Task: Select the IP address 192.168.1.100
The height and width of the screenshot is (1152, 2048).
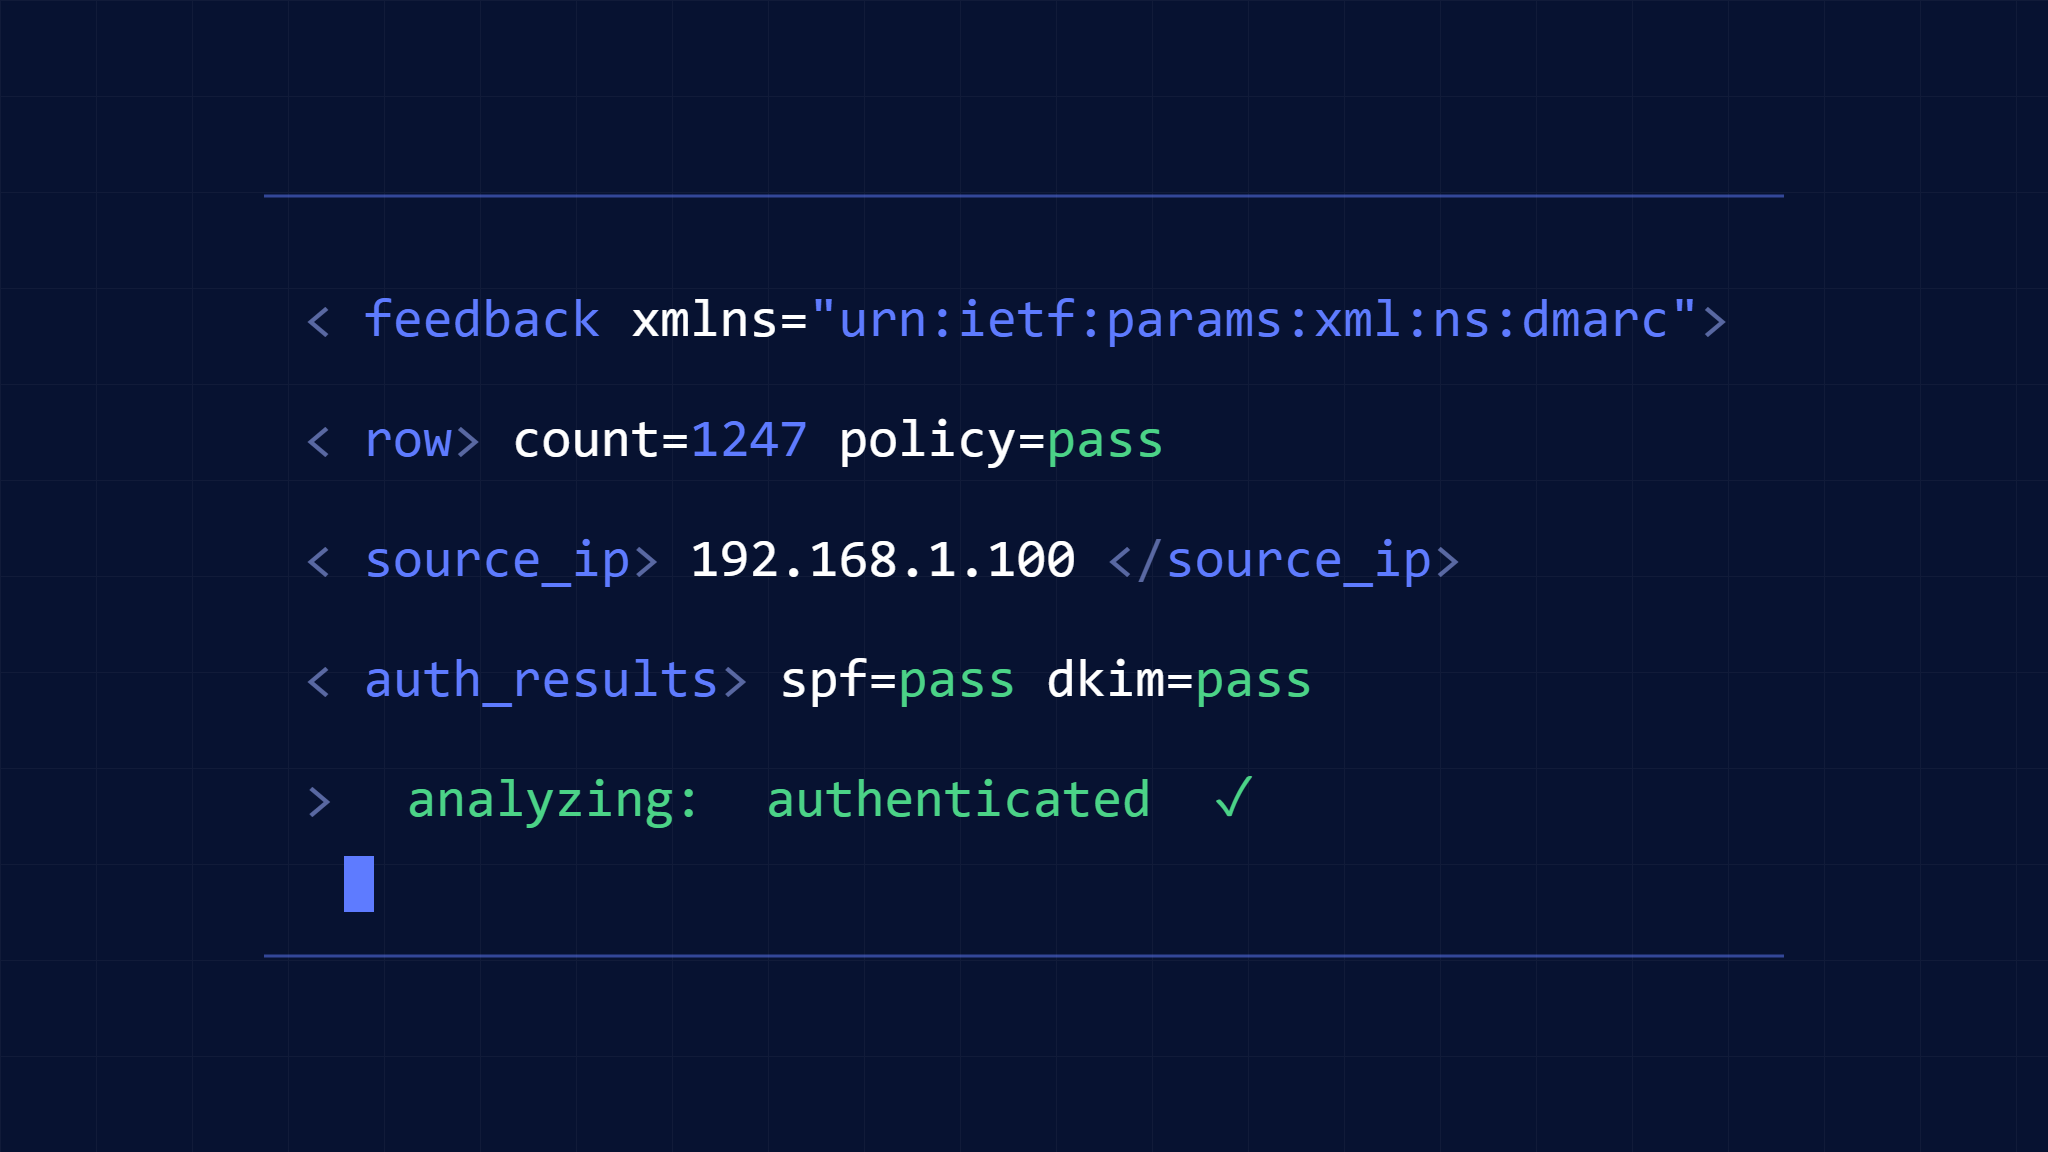Action: tap(883, 560)
